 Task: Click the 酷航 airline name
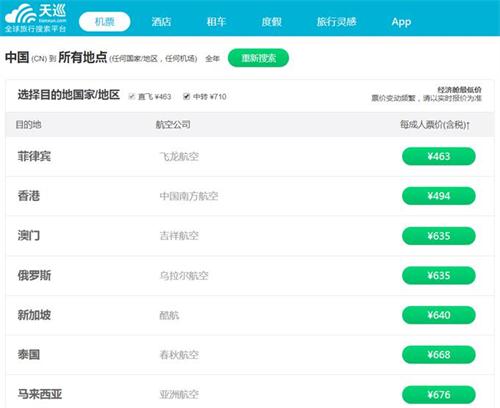(169, 315)
